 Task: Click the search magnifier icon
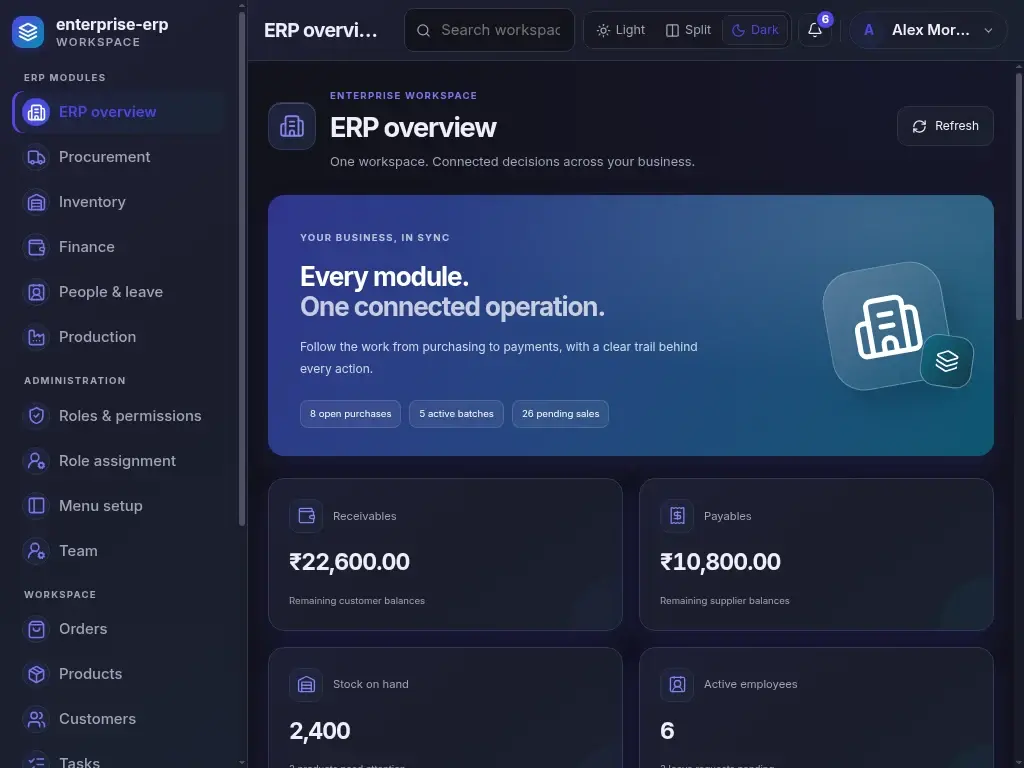(x=423, y=31)
